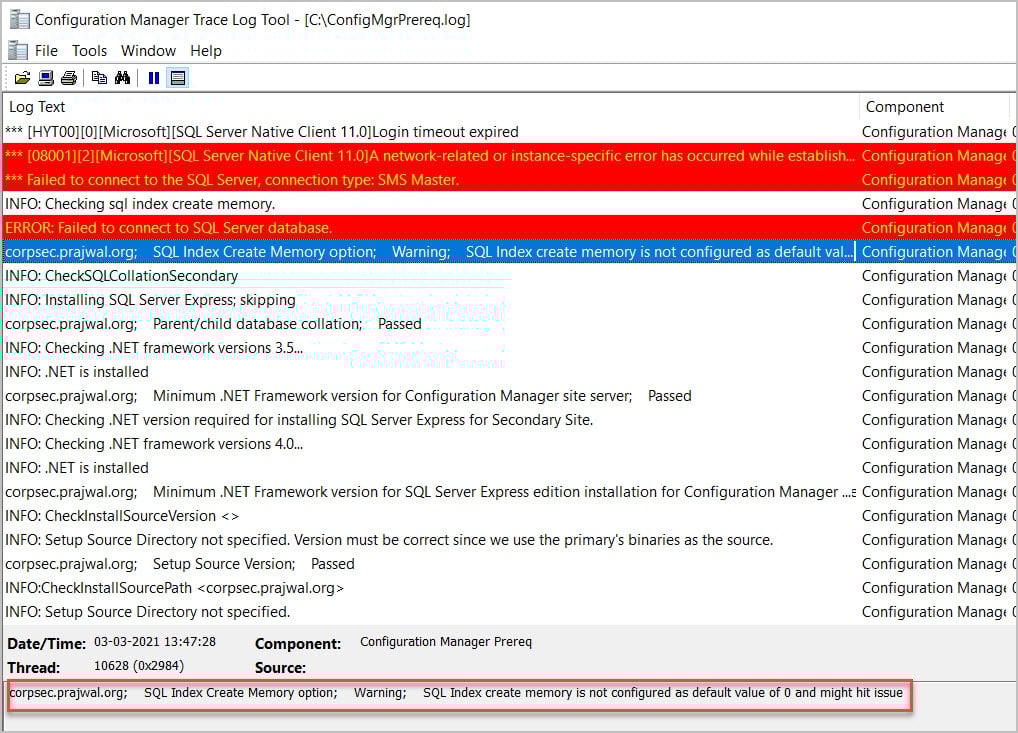This screenshot has width=1018, height=733.
Task: Select 'INFO: CheckSQLCollationSecondary' row
Action: 509,276
